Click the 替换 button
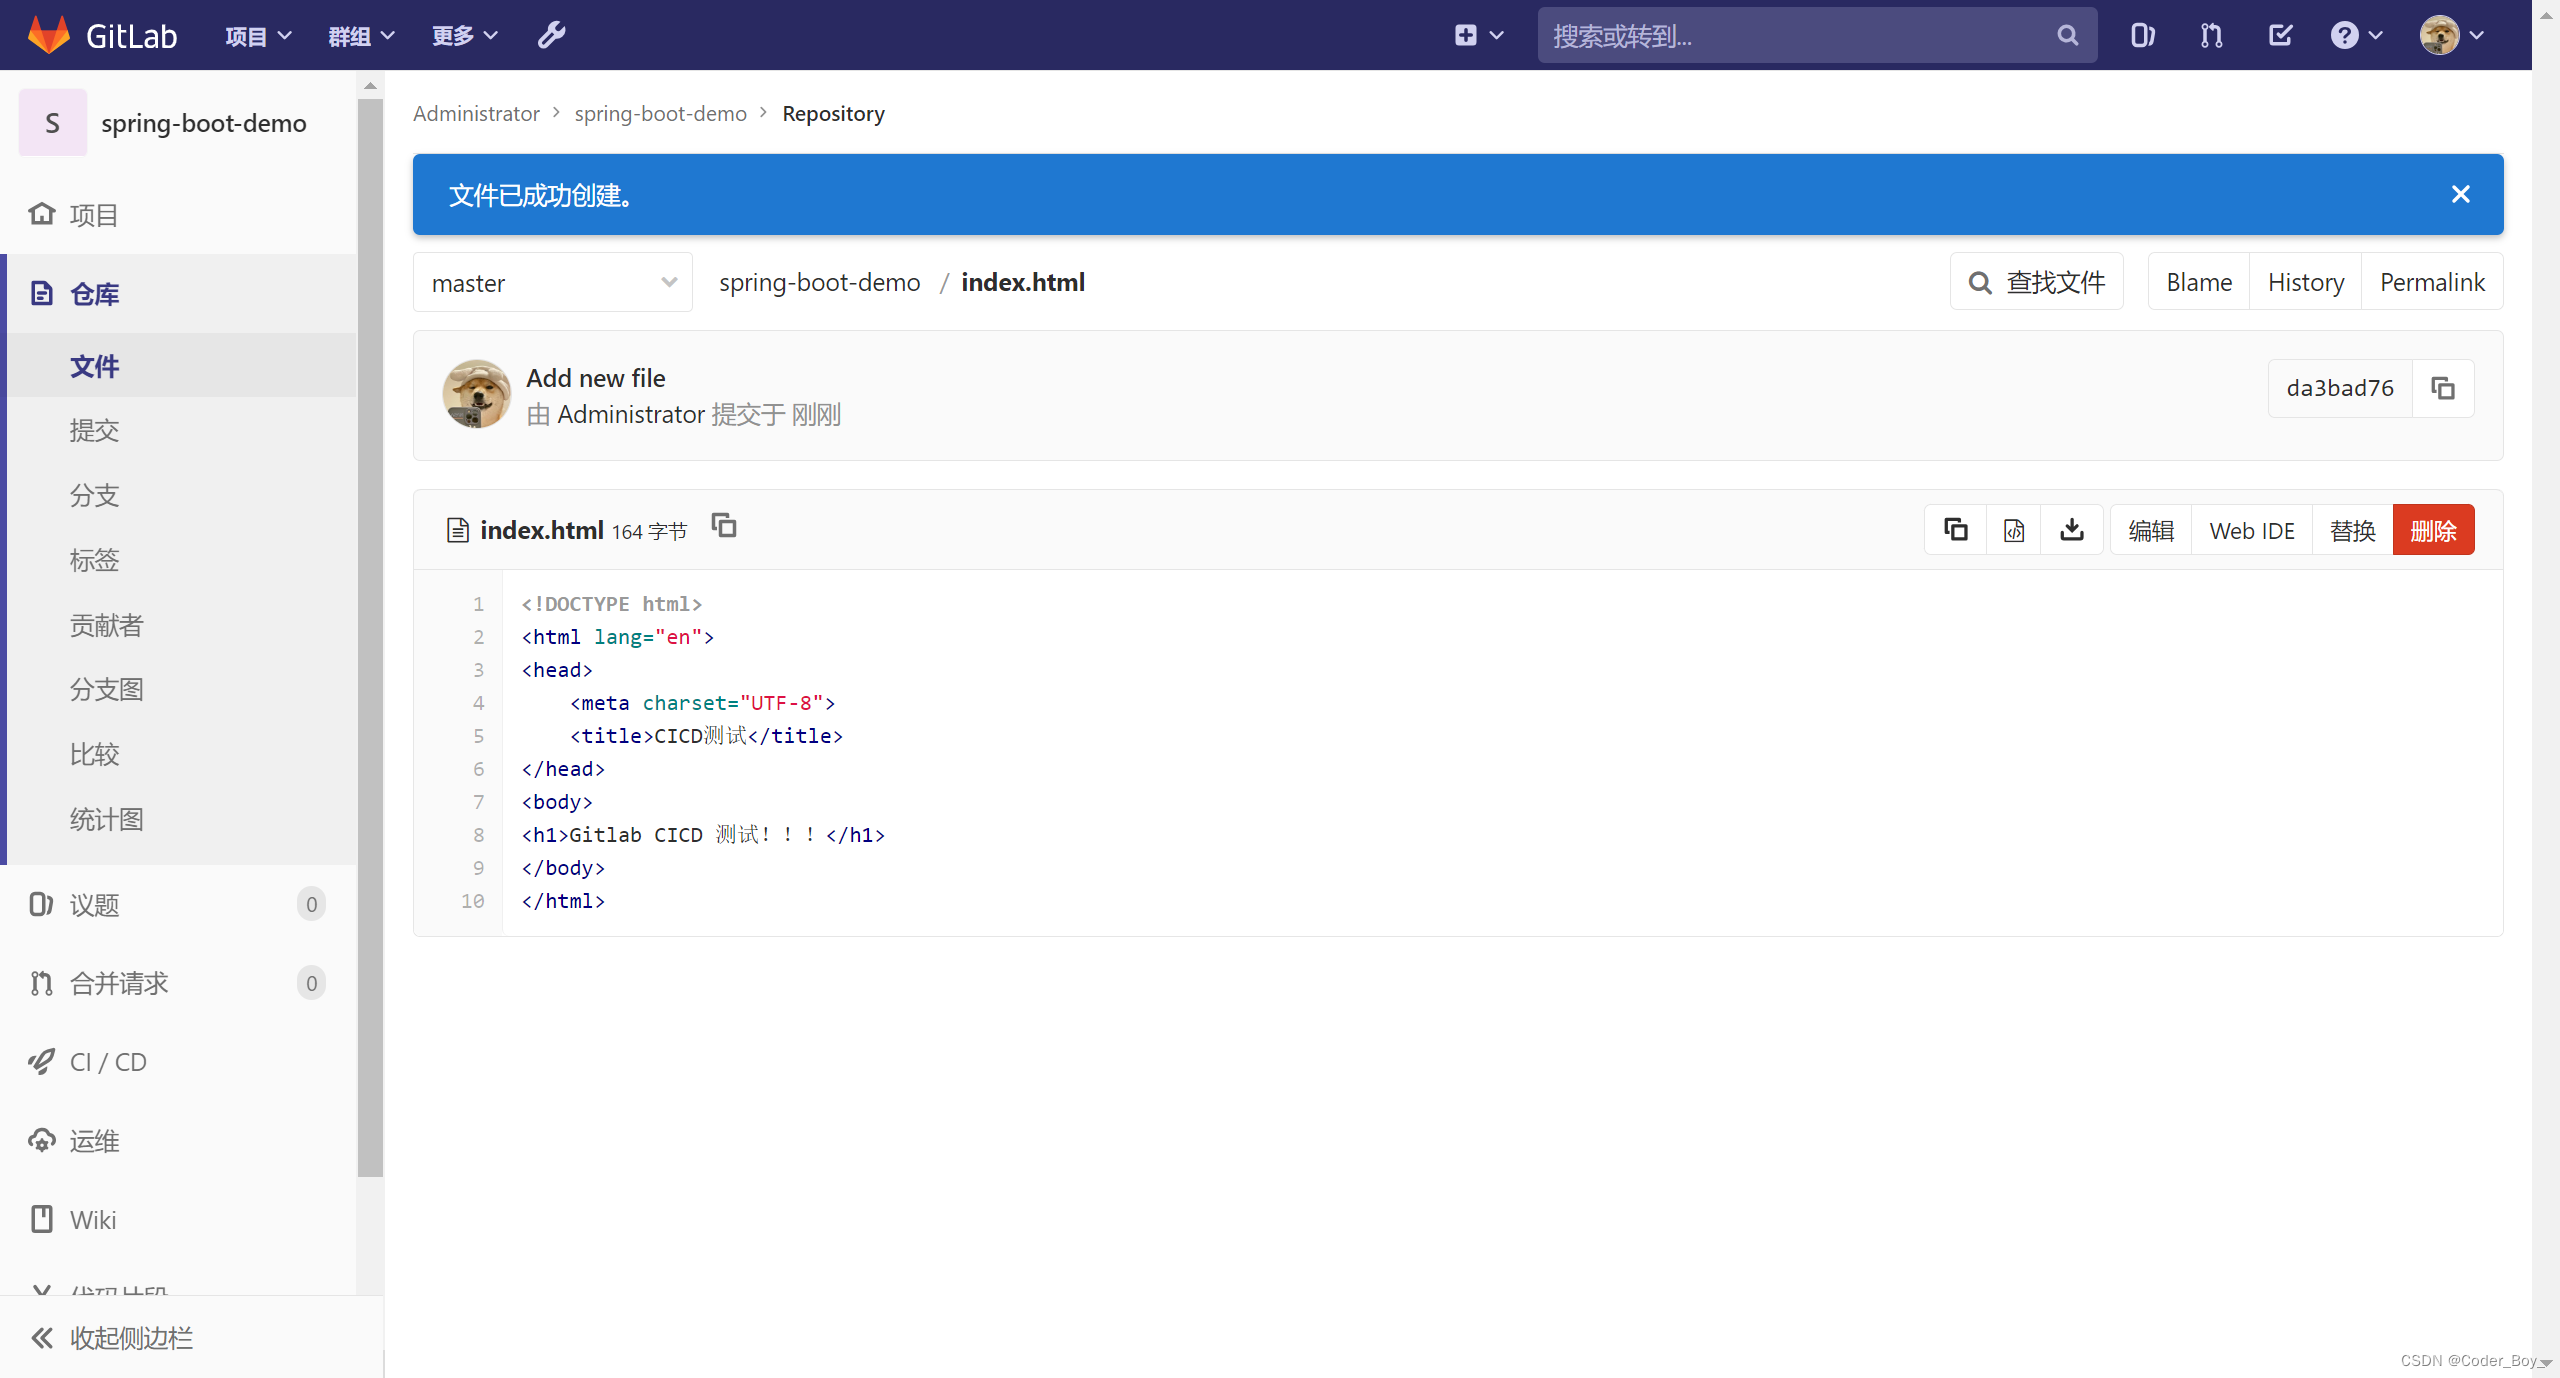 pos(2352,530)
